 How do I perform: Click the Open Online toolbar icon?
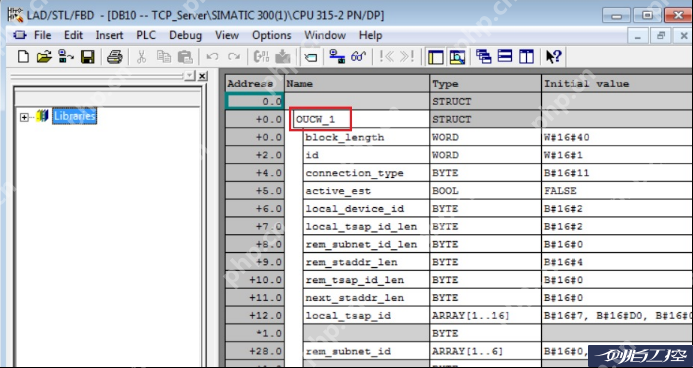(66, 57)
